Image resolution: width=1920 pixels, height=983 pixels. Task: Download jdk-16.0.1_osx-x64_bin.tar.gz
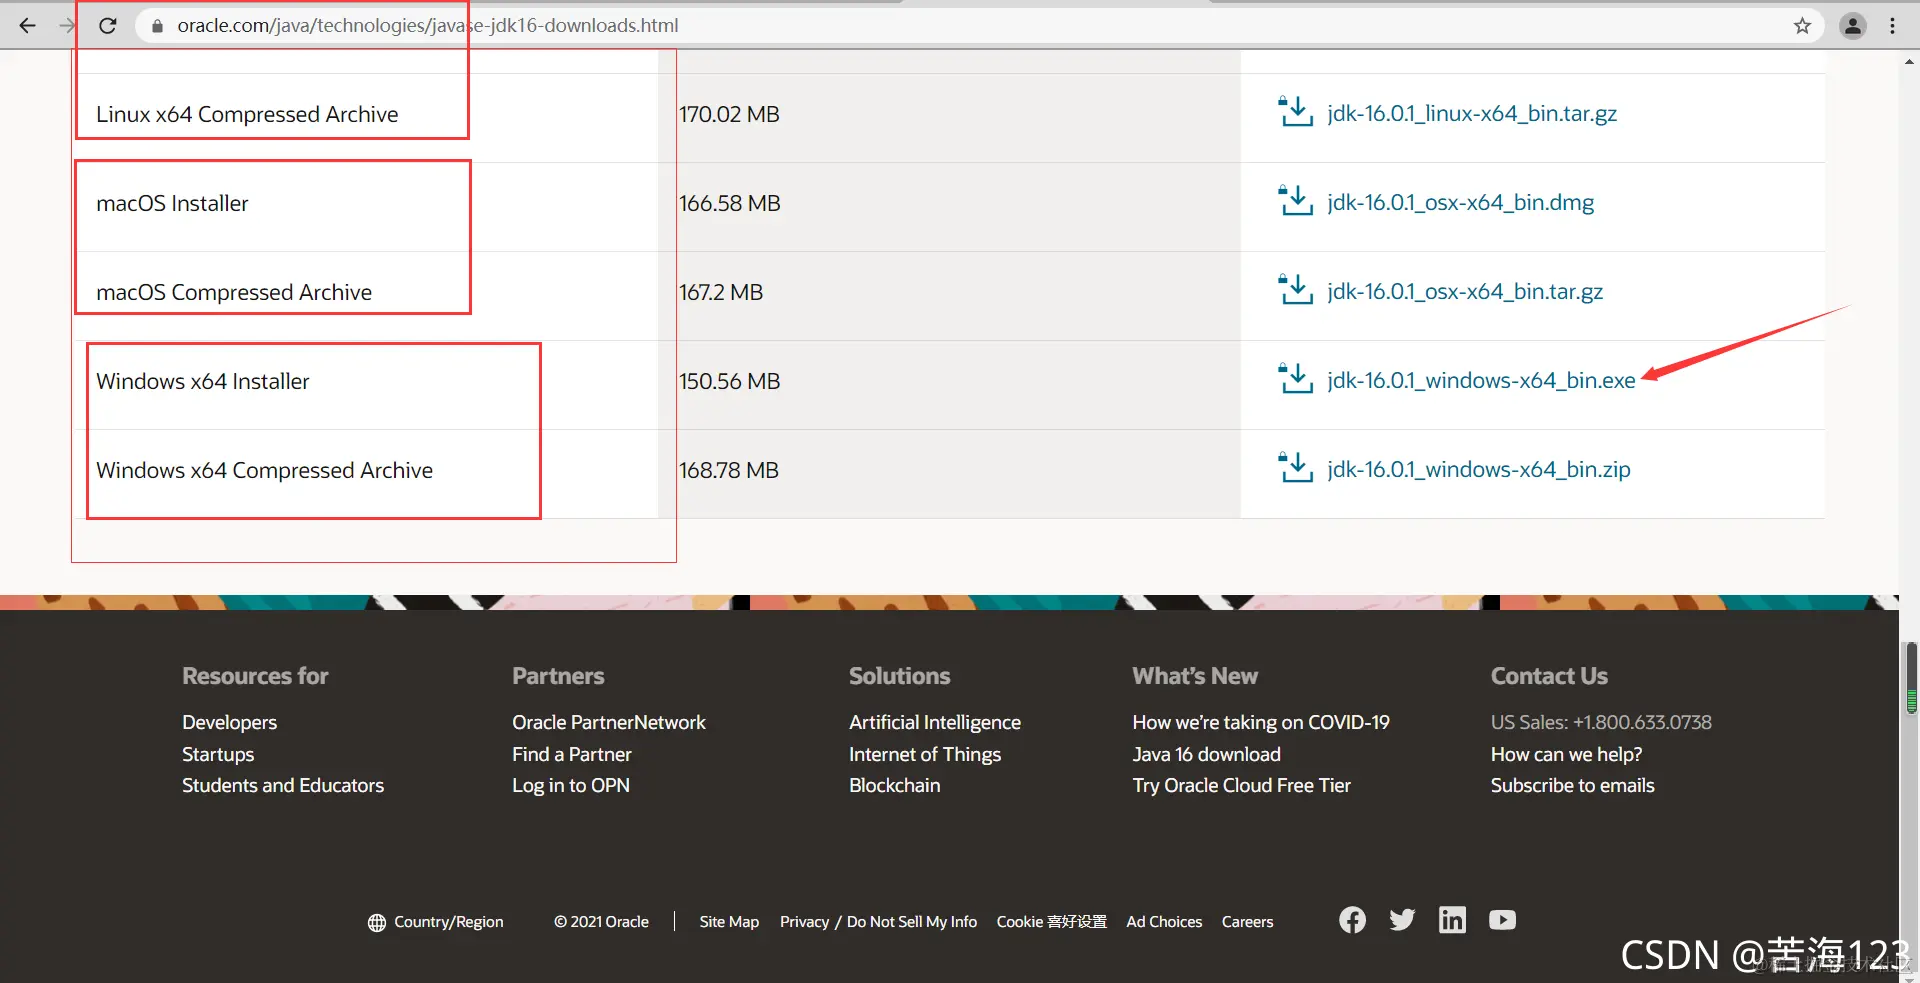click(1465, 292)
